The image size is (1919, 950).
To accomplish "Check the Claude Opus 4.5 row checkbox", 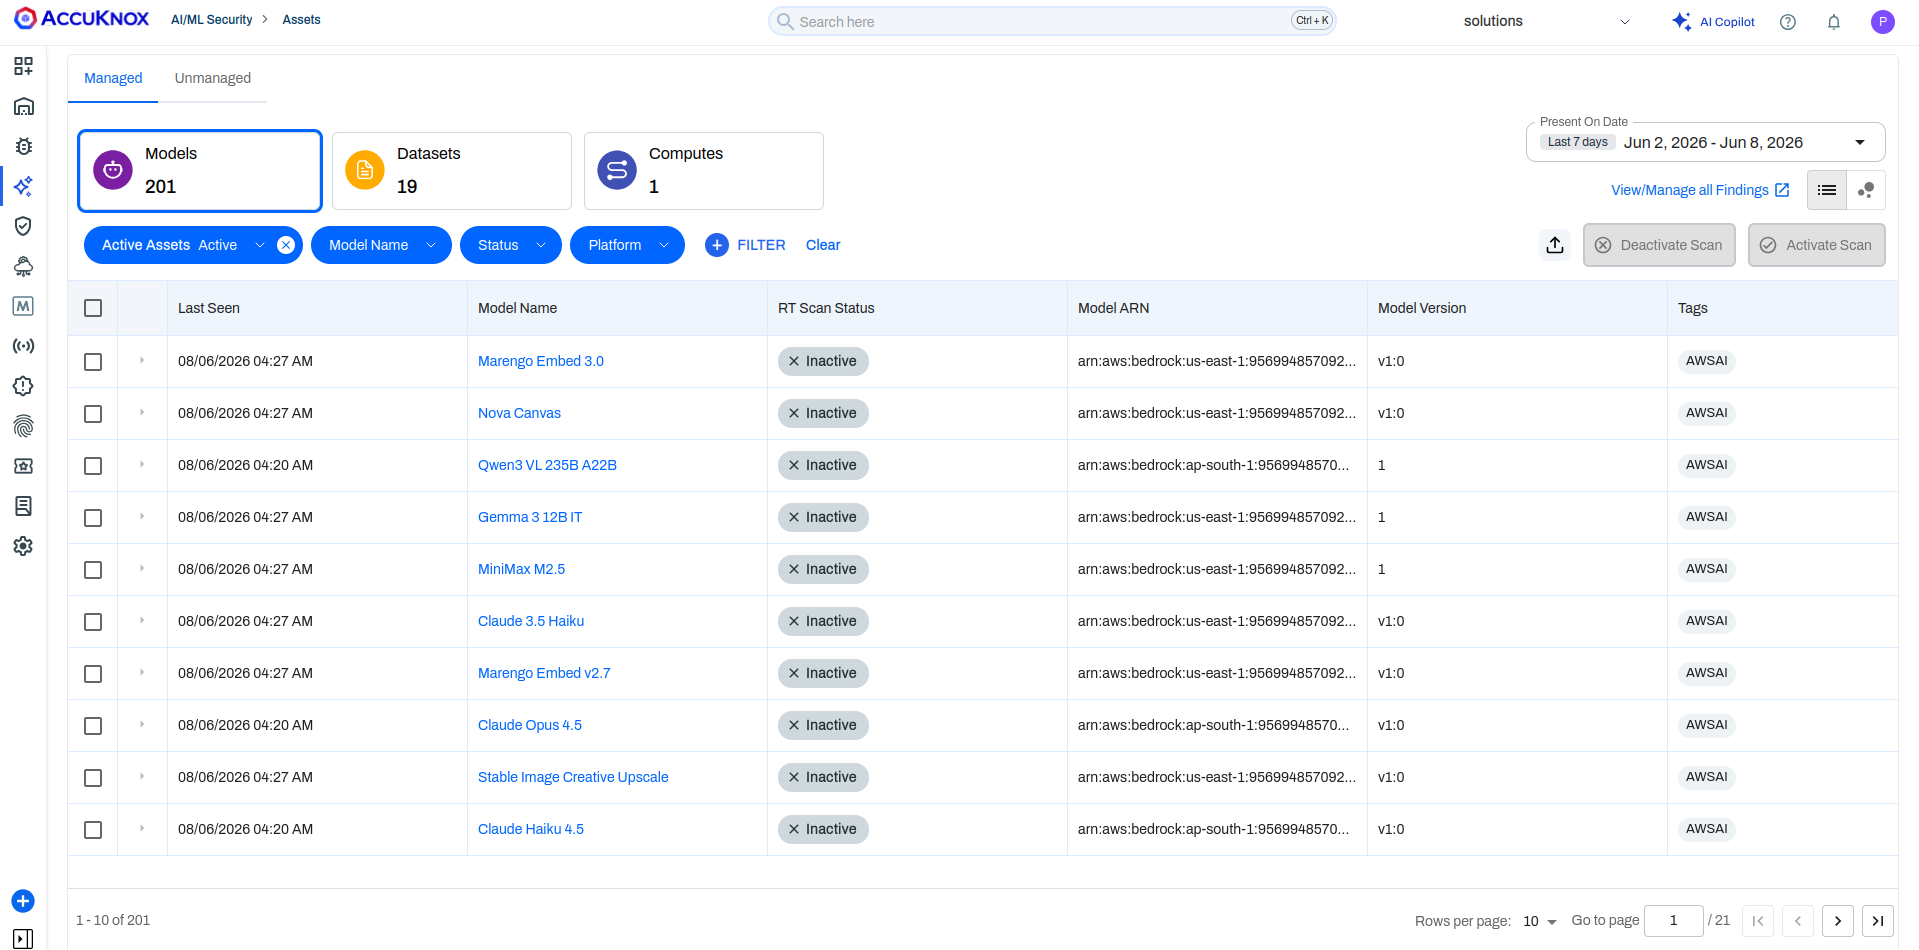I will 93,726.
